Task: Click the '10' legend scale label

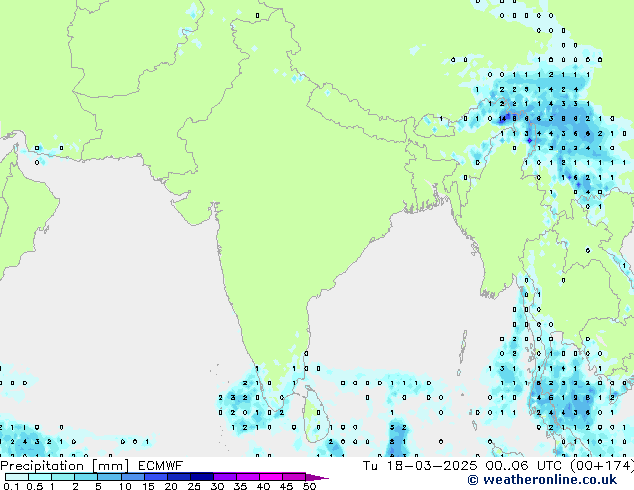Action: tap(125, 486)
